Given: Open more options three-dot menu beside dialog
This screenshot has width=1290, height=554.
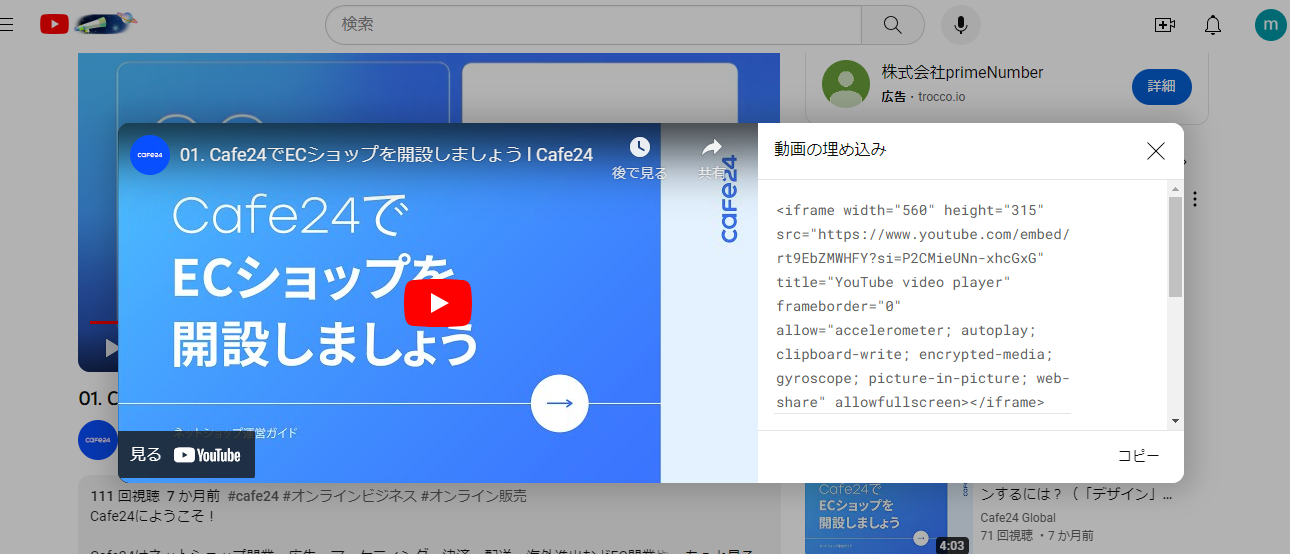Looking at the screenshot, I should 1194,199.
